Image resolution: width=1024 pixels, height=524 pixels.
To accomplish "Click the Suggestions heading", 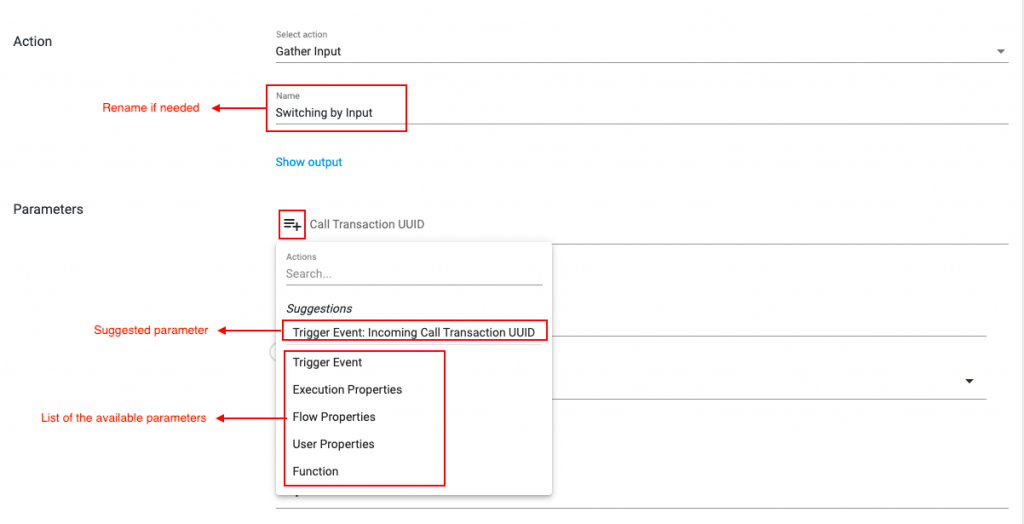I will (x=319, y=308).
